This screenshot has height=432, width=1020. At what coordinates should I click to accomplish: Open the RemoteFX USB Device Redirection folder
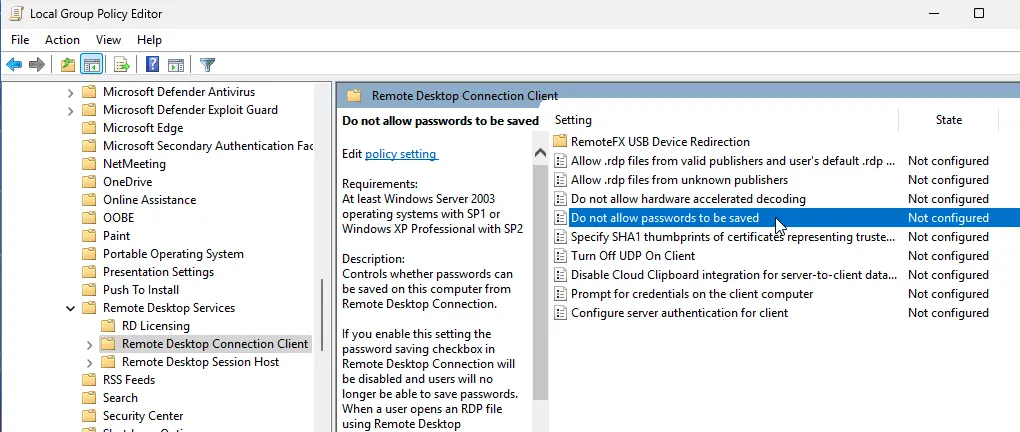(660, 142)
